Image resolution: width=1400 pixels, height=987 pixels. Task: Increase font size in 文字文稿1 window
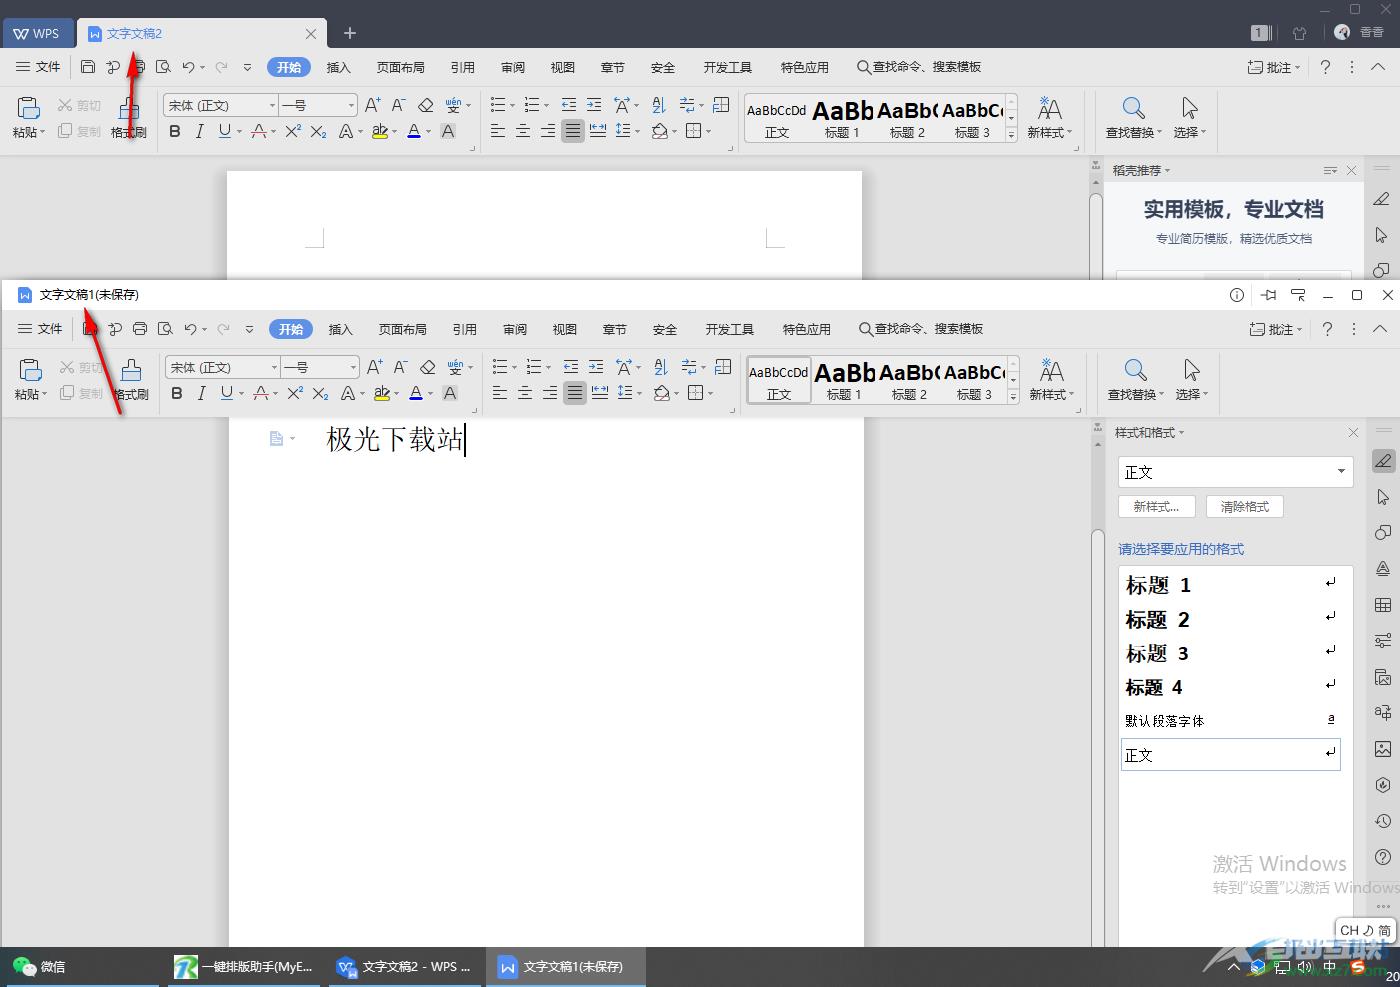click(x=374, y=367)
